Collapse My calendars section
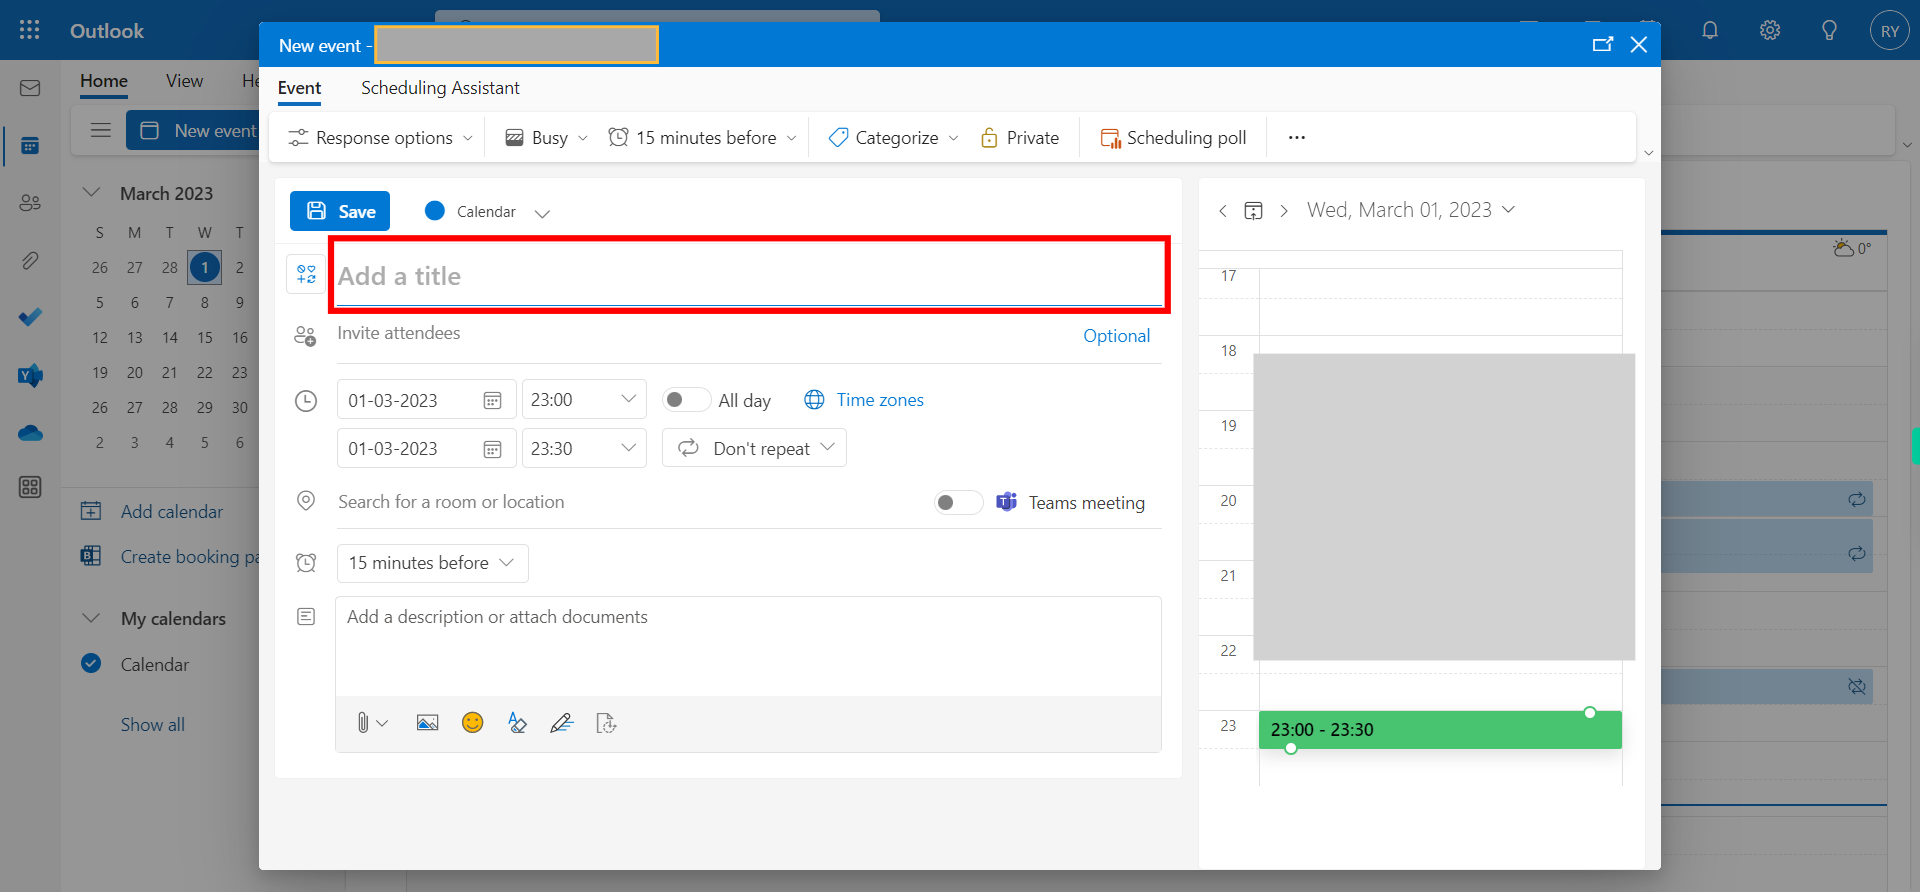This screenshot has height=892, width=1920. pos(91,618)
